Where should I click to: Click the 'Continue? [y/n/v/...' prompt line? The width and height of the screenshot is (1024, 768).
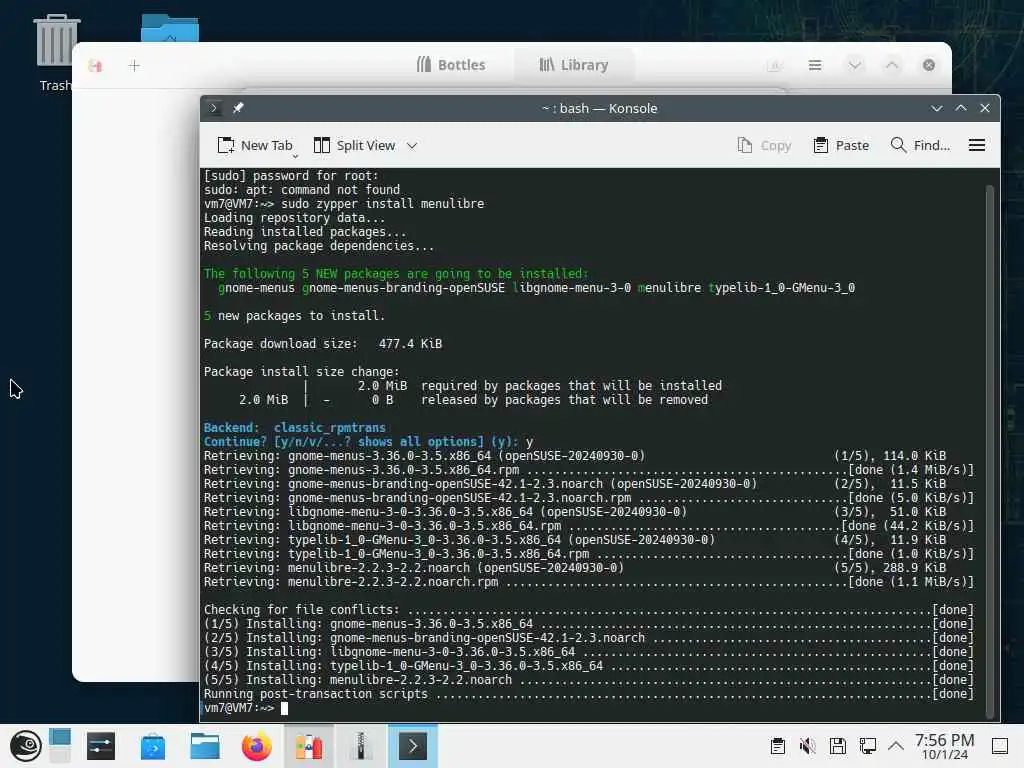[x=368, y=441]
